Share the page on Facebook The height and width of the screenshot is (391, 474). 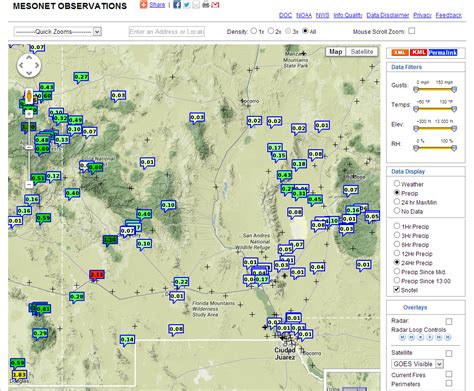pyautogui.click(x=177, y=5)
